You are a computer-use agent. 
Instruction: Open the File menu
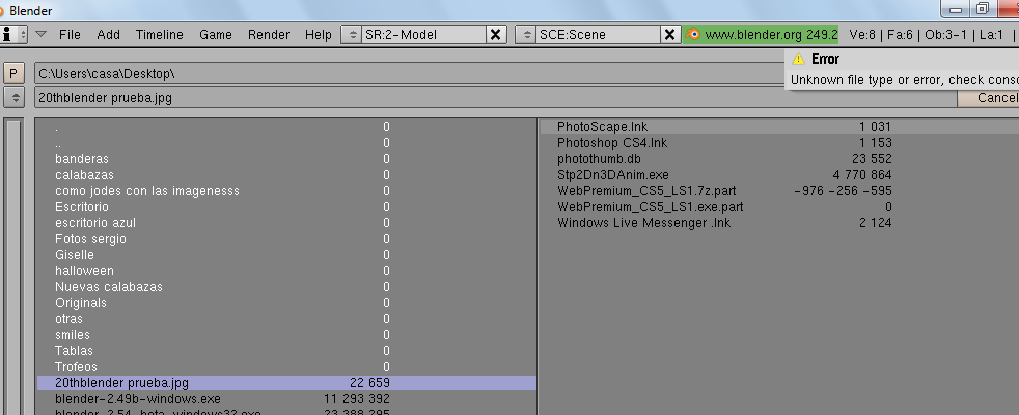pyautogui.click(x=70, y=34)
